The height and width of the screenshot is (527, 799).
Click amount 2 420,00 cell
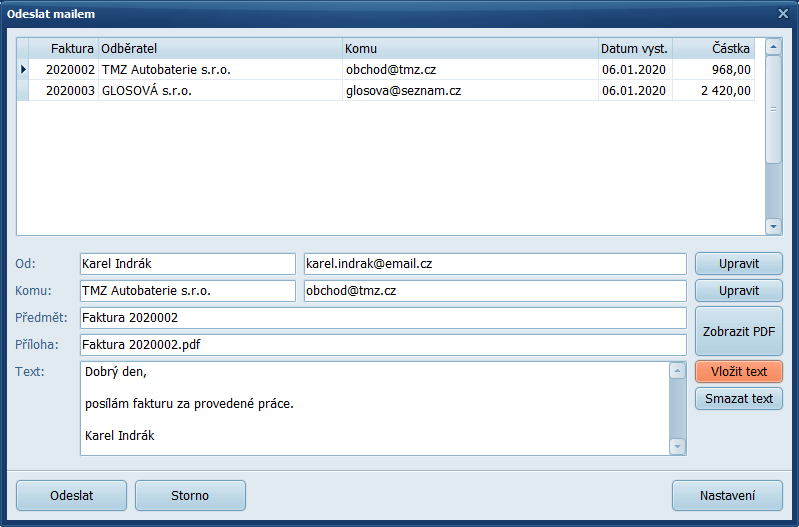pyautogui.click(x=713, y=91)
